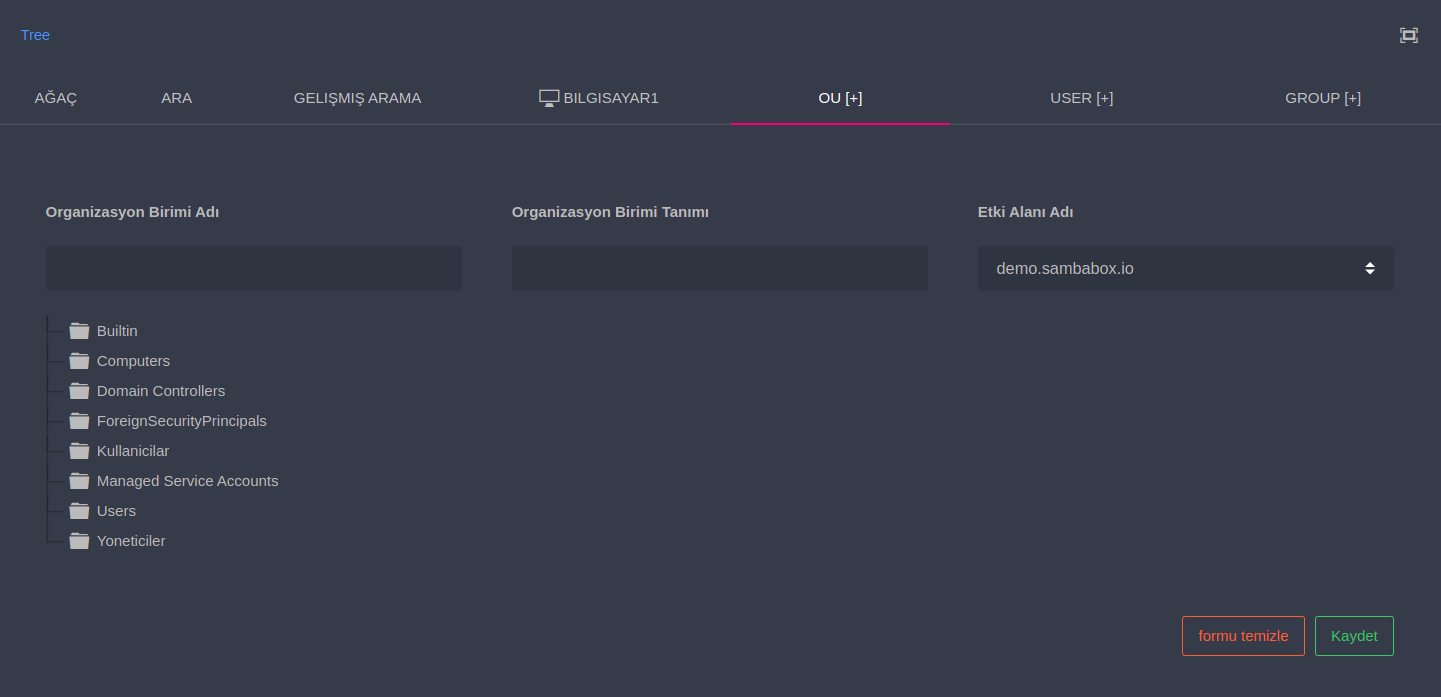
Task: Switch to the USER [+] tab
Action: 1081,98
